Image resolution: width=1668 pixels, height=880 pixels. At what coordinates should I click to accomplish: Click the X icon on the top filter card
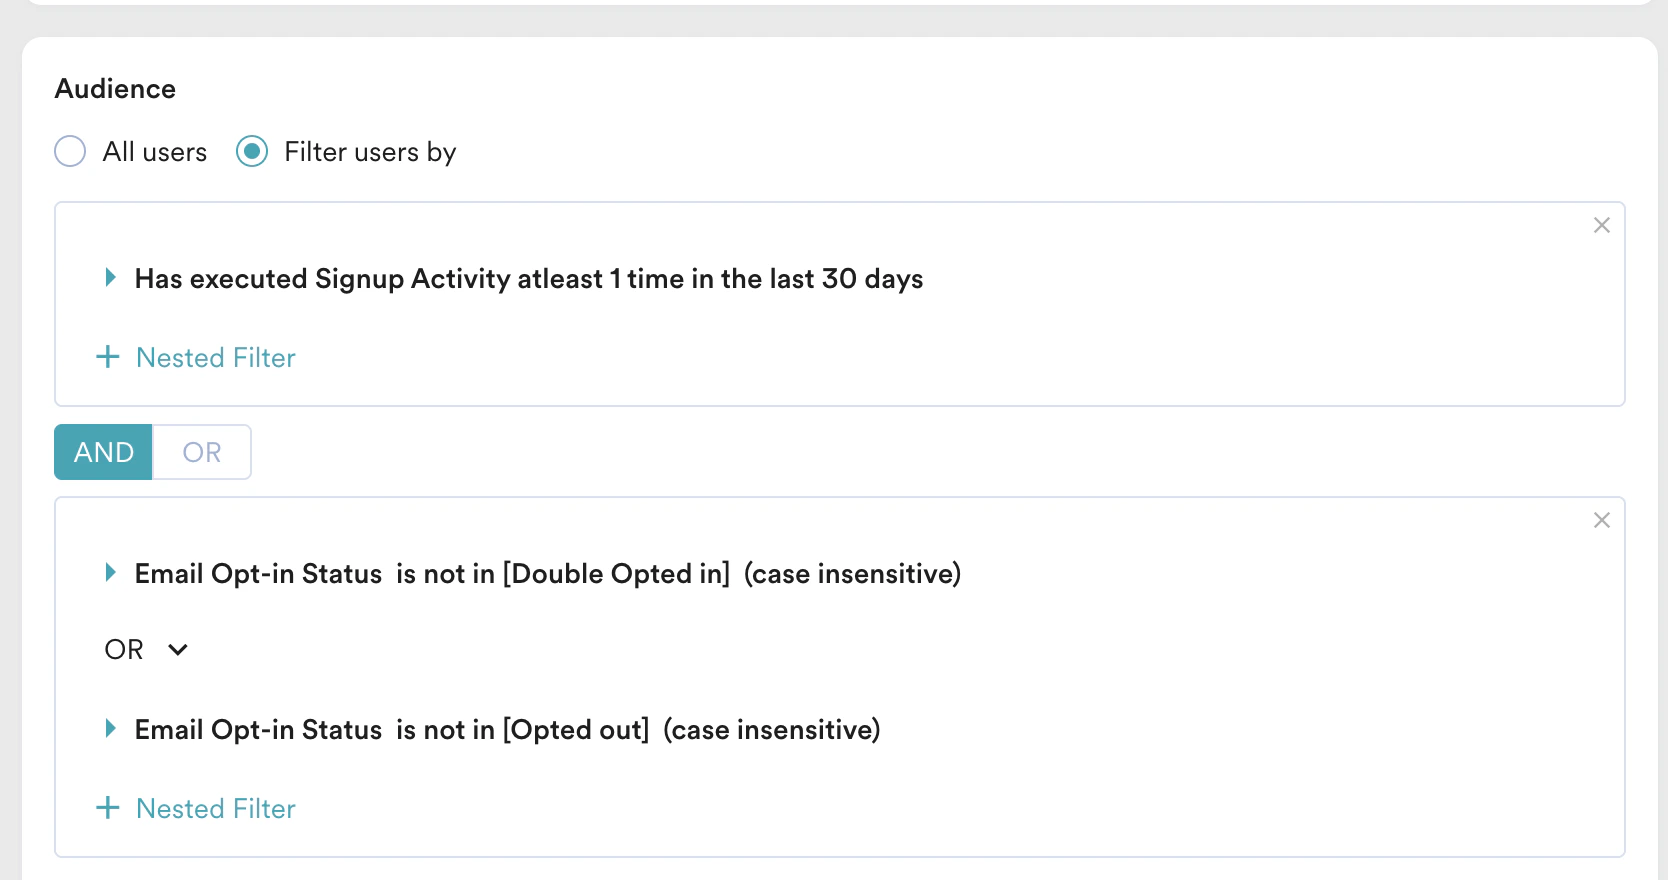pyautogui.click(x=1601, y=225)
